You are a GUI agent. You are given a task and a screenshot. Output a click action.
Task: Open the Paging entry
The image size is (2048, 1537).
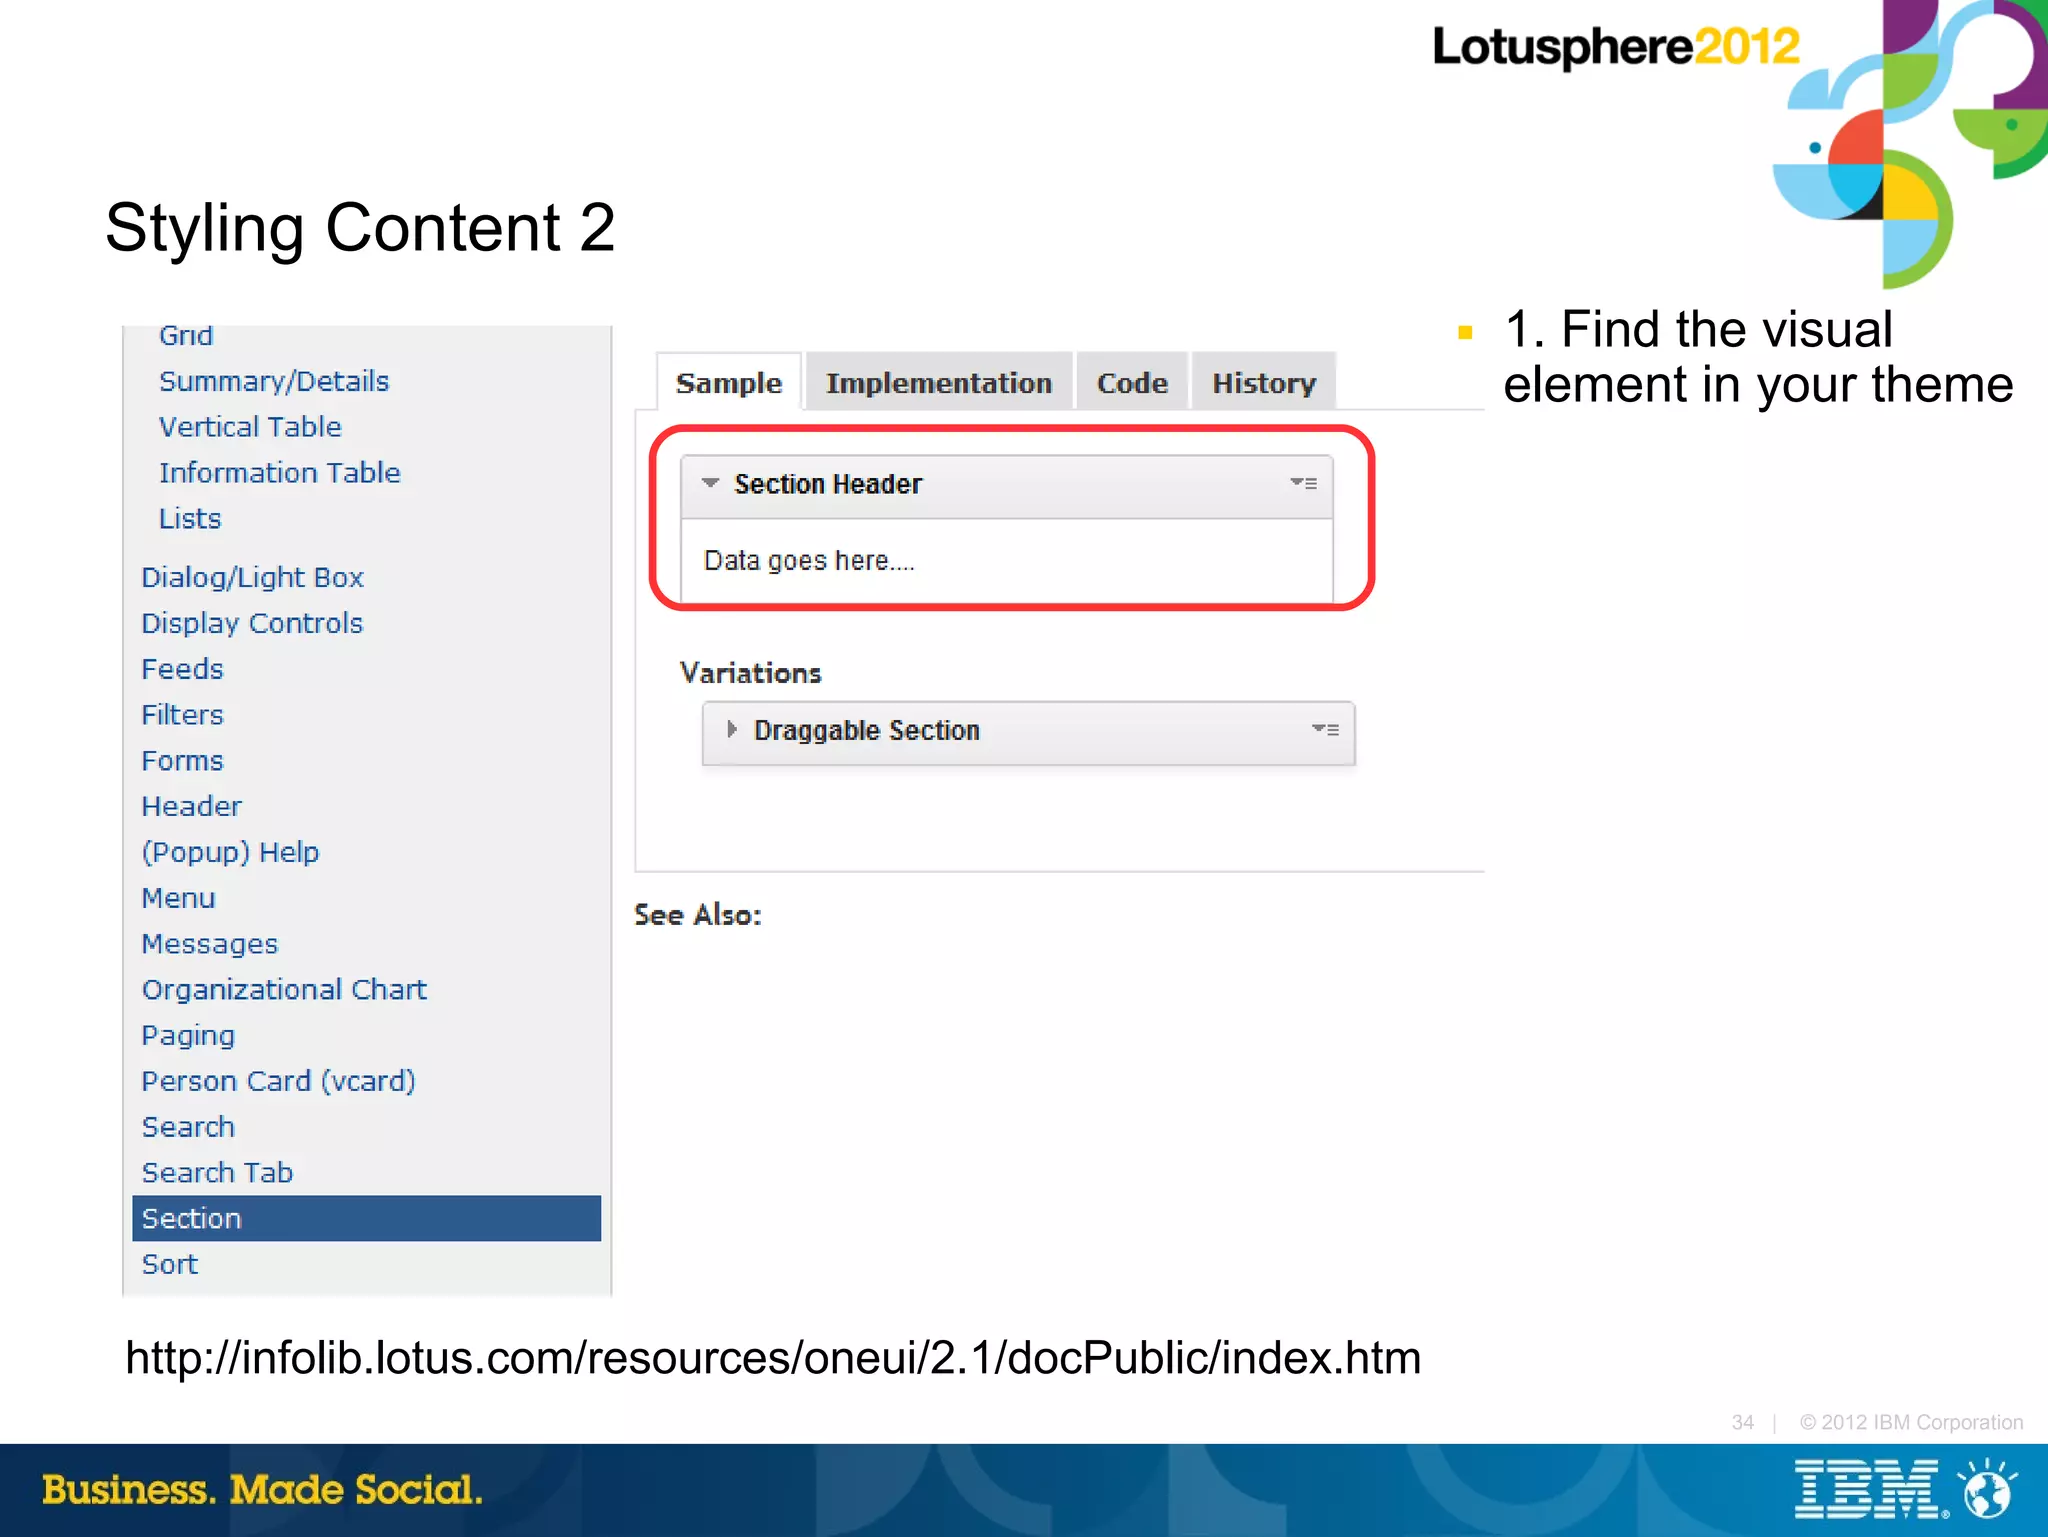pyautogui.click(x=188, y=1036)
